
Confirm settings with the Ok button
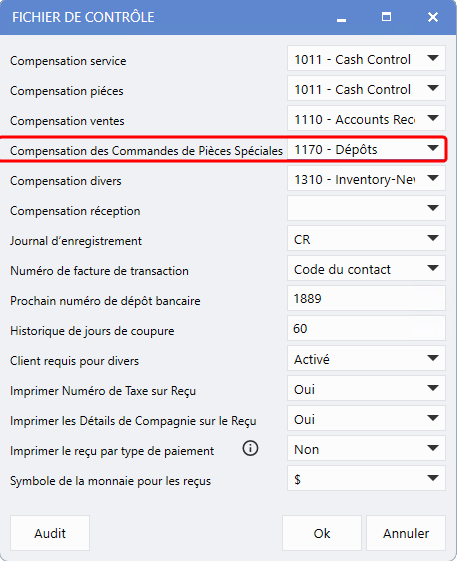[322, 533]
